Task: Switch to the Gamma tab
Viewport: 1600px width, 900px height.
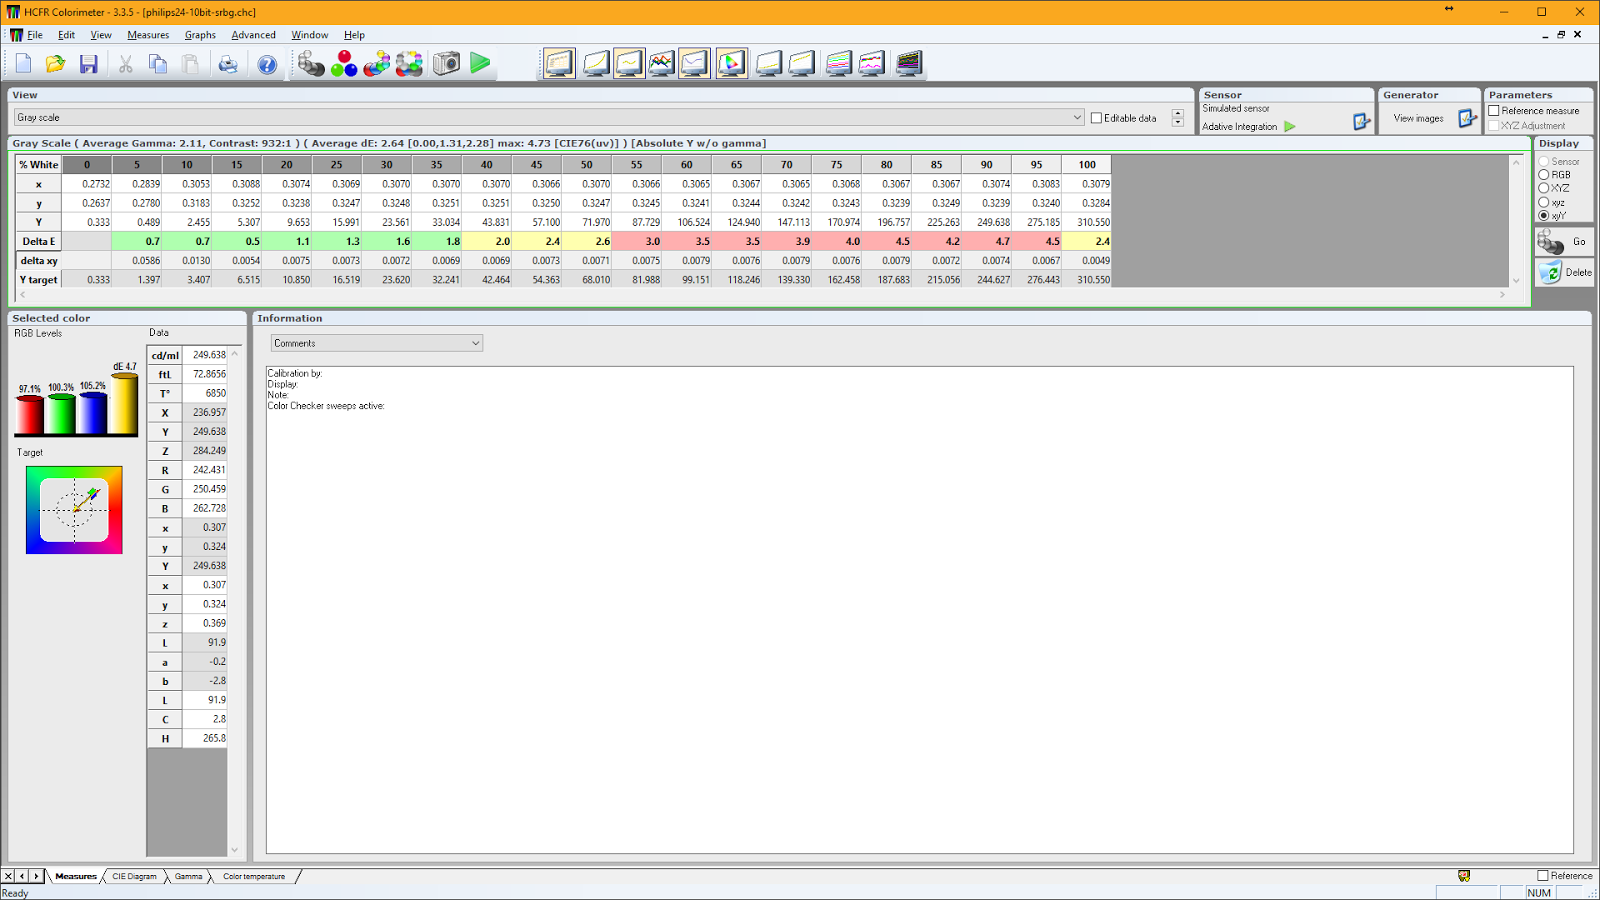Action: pyautogui.click(x=188, y=877)
